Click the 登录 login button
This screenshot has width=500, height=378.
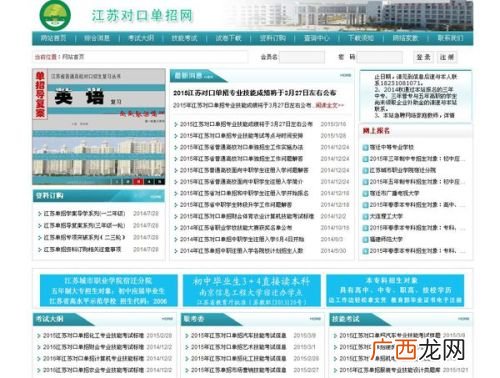[x=424, y=57]
